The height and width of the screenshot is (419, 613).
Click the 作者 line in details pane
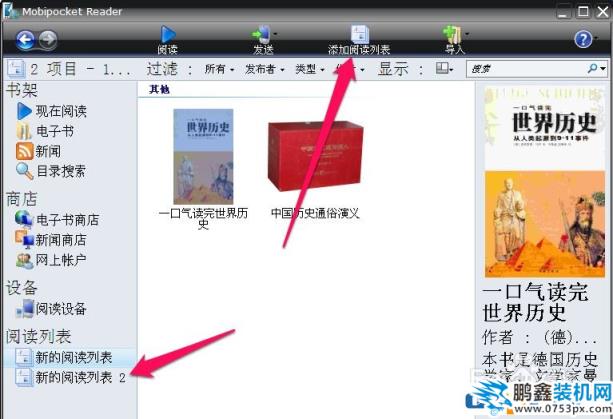[540, 337]
